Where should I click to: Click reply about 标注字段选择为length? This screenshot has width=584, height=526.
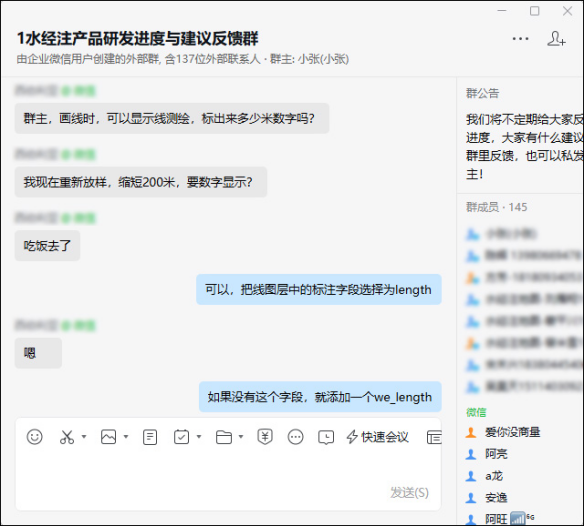point(319,289)
